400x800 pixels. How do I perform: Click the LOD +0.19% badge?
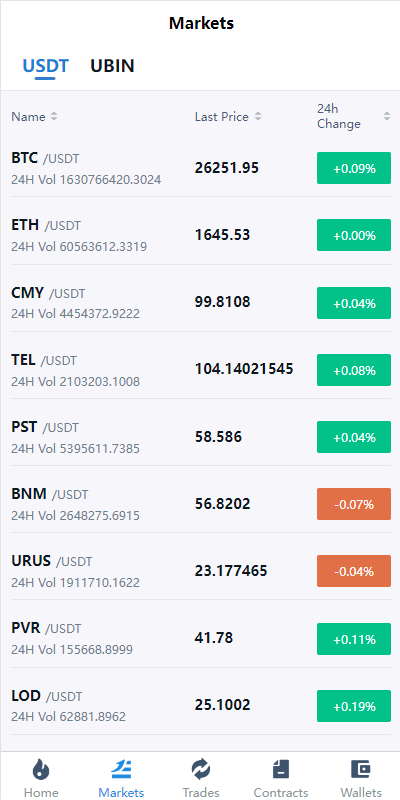tap(354, 706)
